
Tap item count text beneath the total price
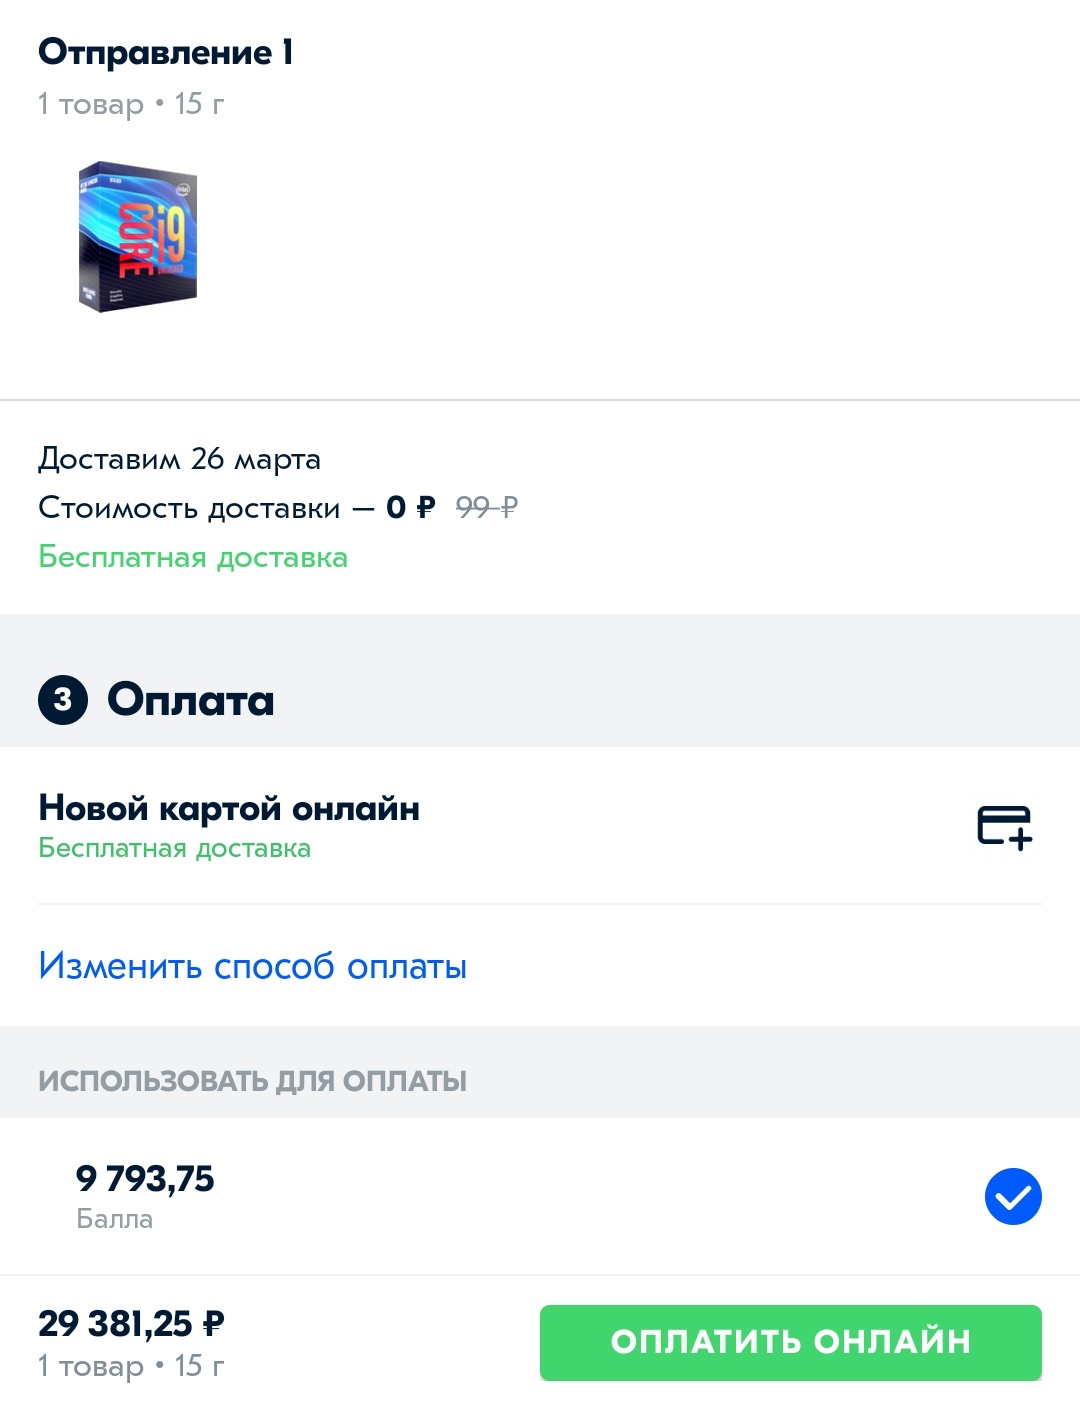click(131, 1366)
